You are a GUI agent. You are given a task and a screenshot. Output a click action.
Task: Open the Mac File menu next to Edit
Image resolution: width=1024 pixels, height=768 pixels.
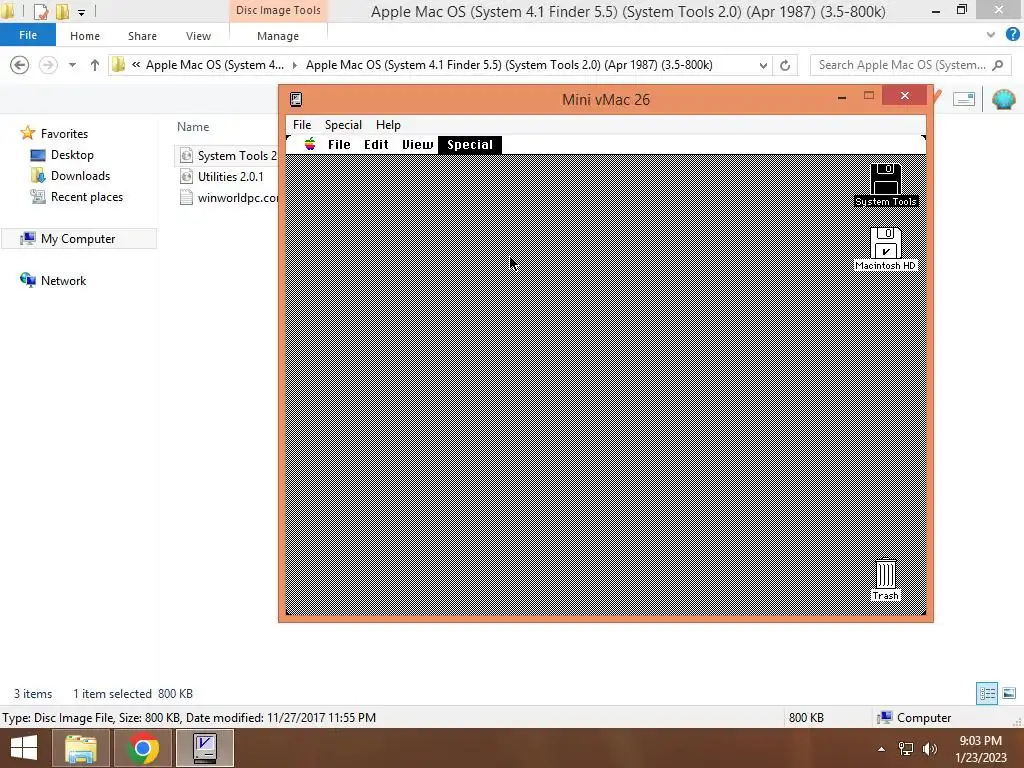click(339, 144)
